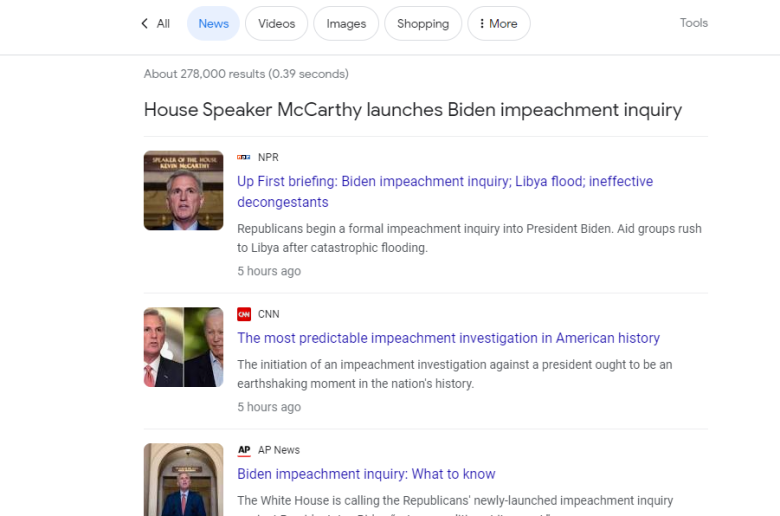Click the back arrow beside All

144,24
